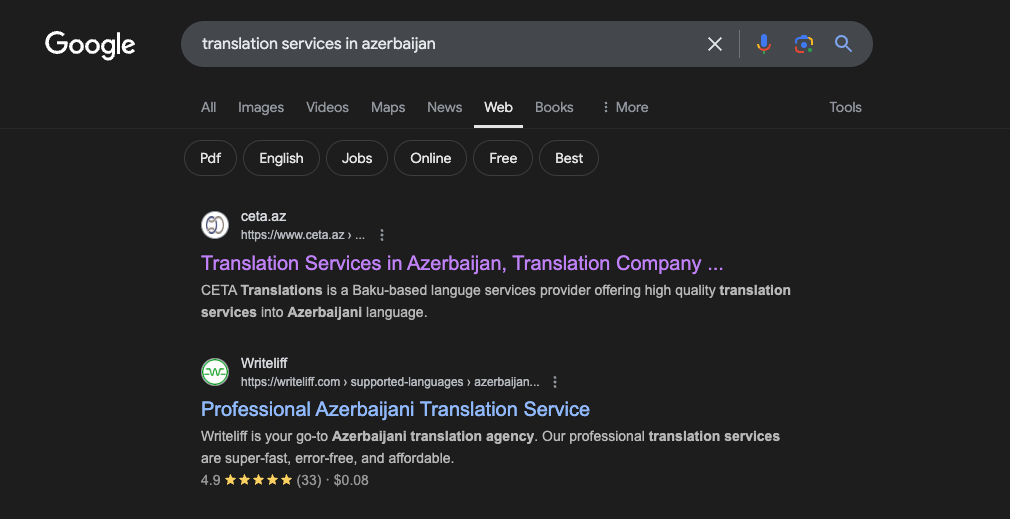This screenshot has height=519, width=1010.
Task: Select the Web tab
Action: (x=499, y=108)
